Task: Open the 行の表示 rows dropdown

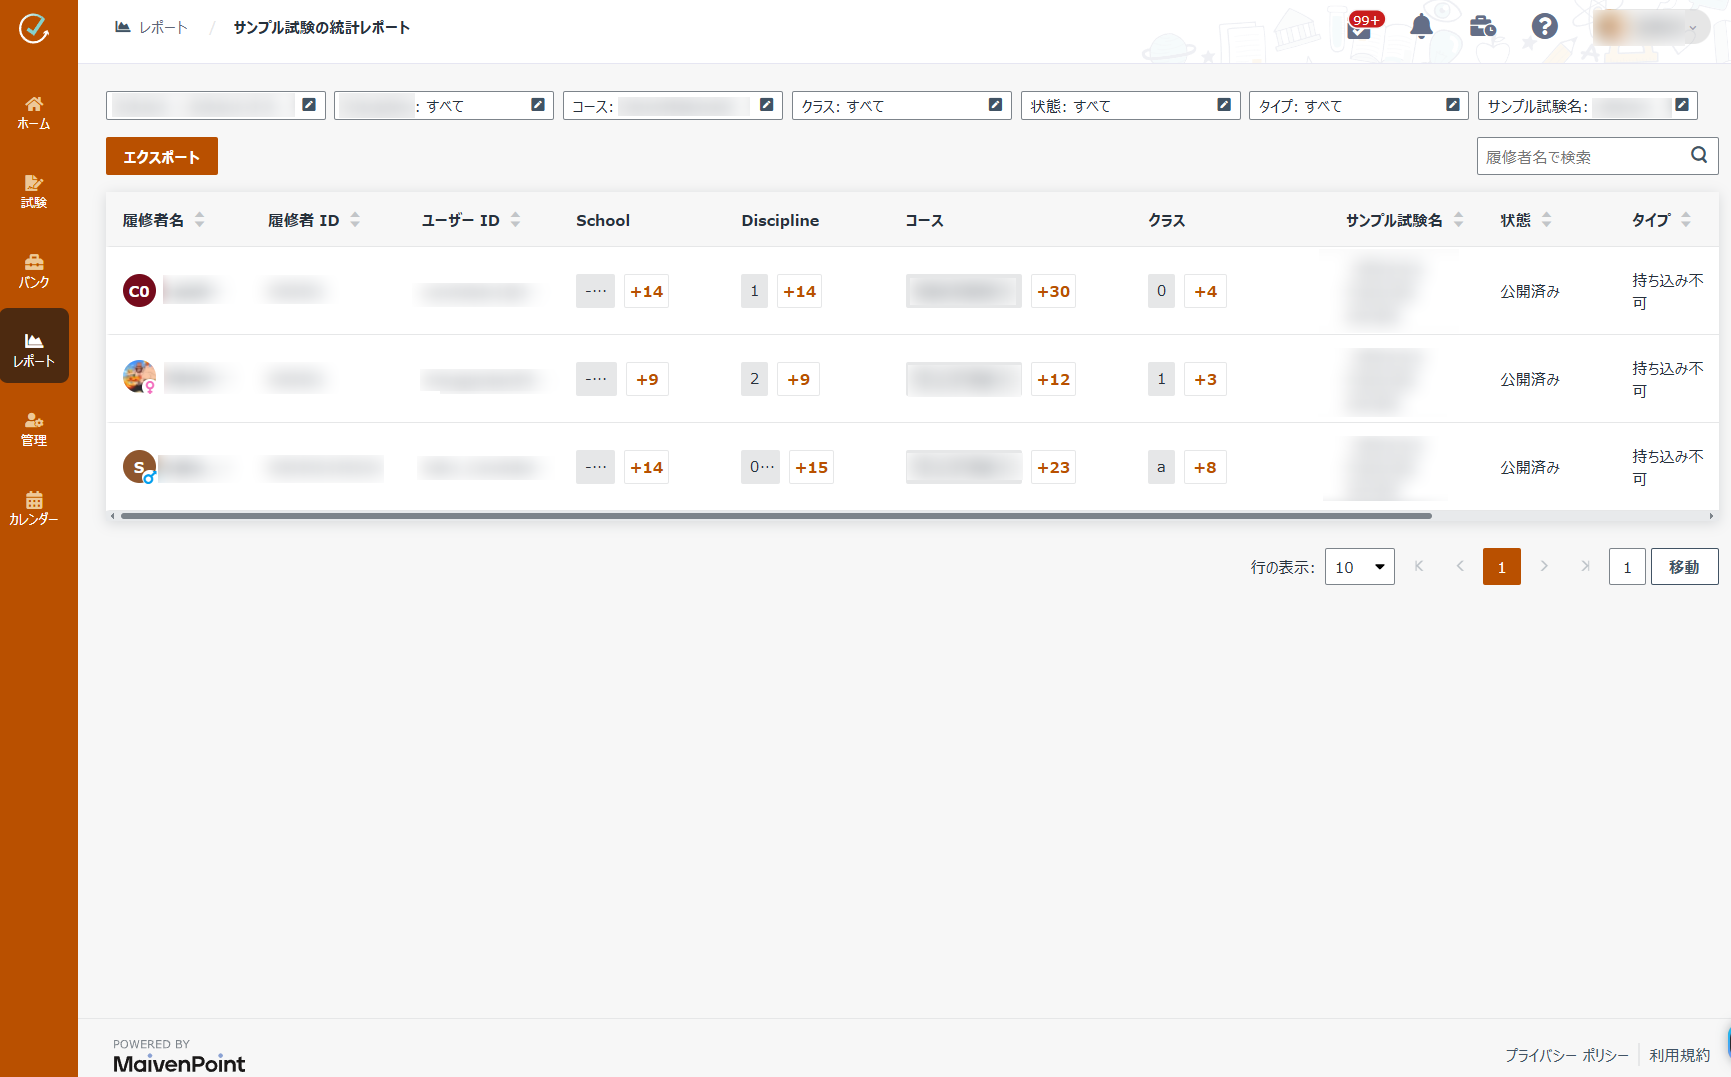Action: (1359, 567)
